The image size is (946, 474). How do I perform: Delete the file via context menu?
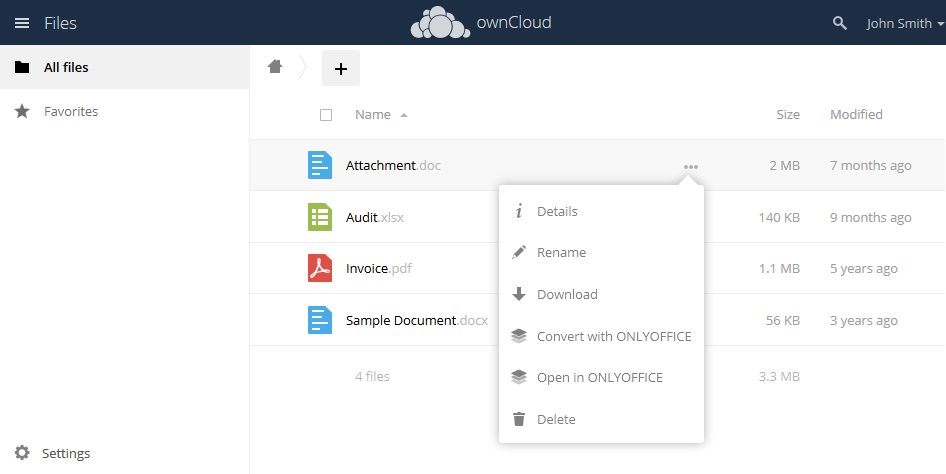point(556,419)
